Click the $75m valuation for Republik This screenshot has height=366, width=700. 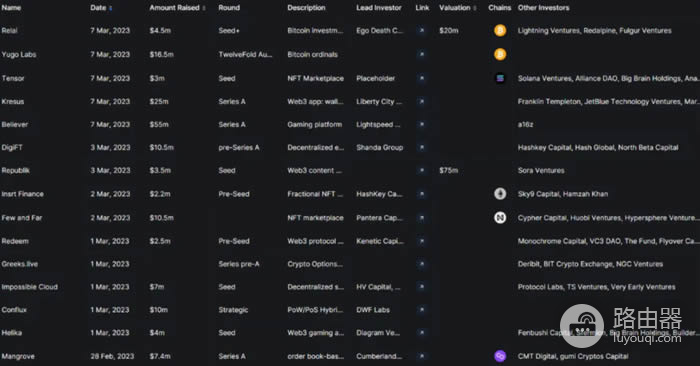[449, 171]
